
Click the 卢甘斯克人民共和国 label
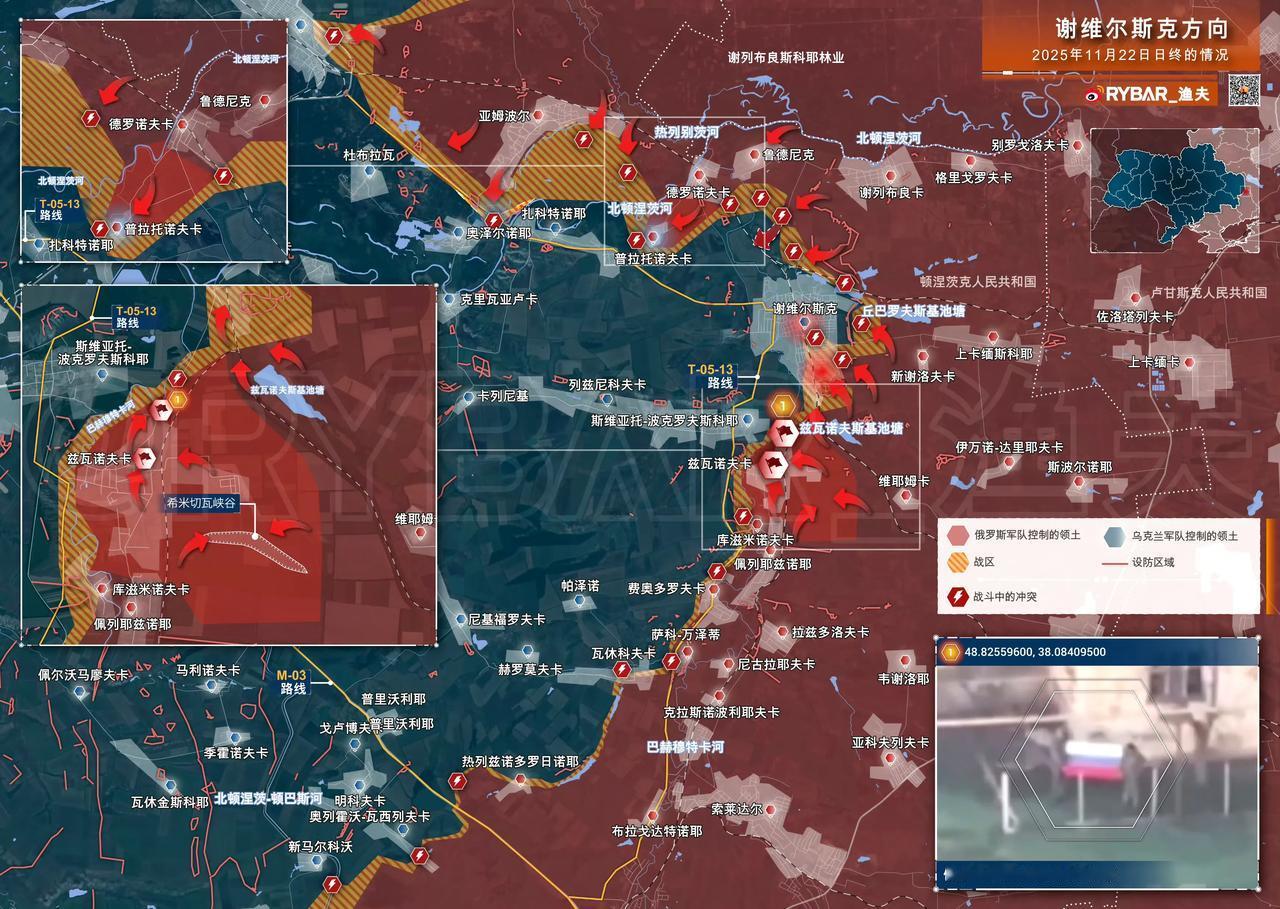[1209, 292]
